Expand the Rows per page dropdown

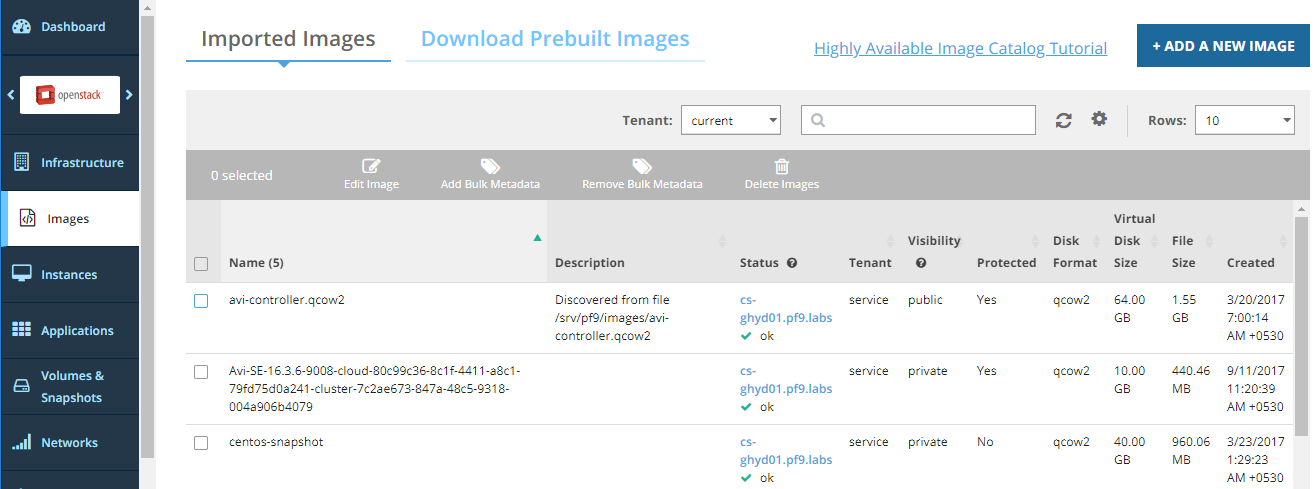pos(1245,120)
